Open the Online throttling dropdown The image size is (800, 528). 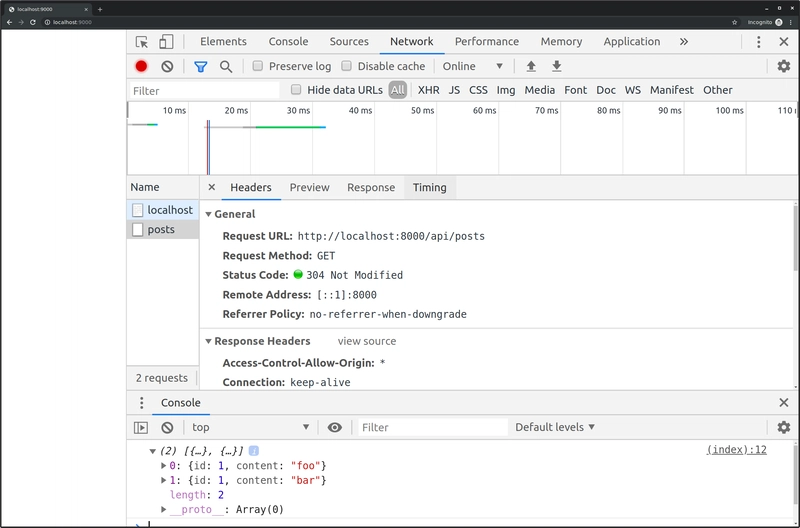click(473, 66)
